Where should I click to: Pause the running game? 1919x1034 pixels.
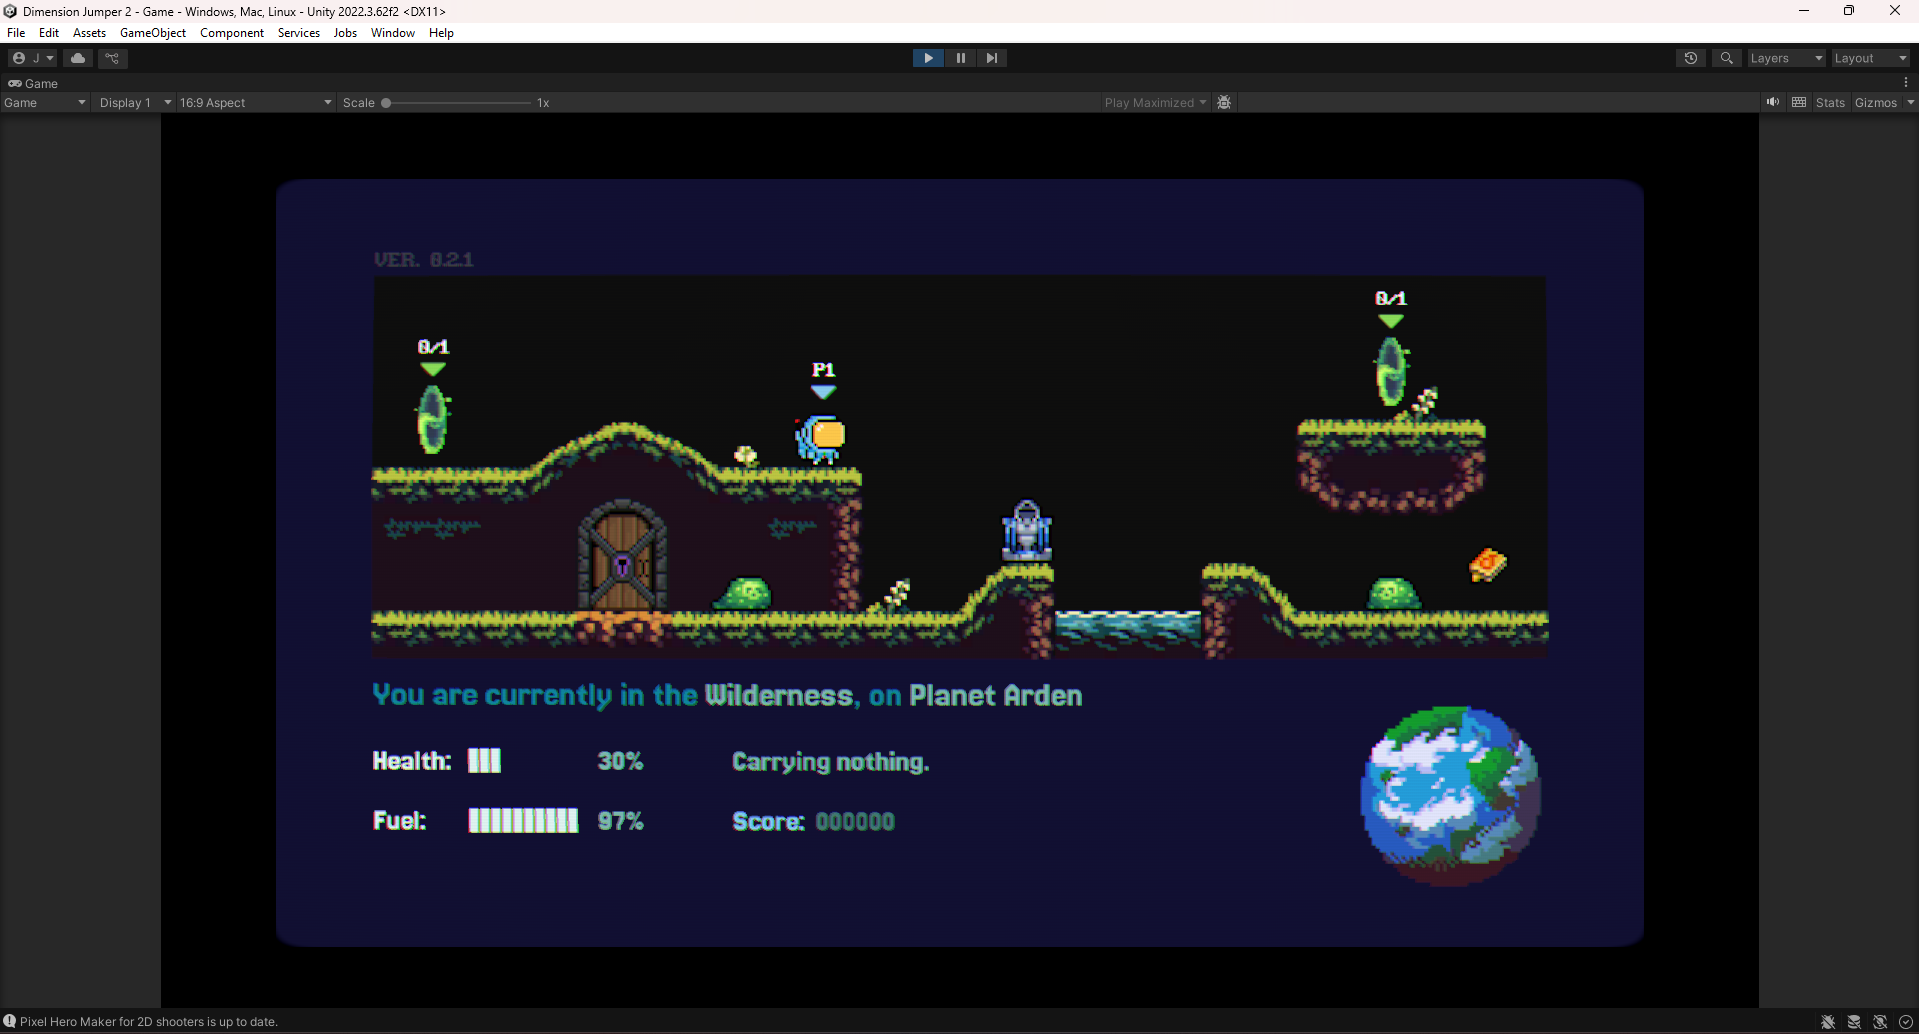[x=960, y=58]
